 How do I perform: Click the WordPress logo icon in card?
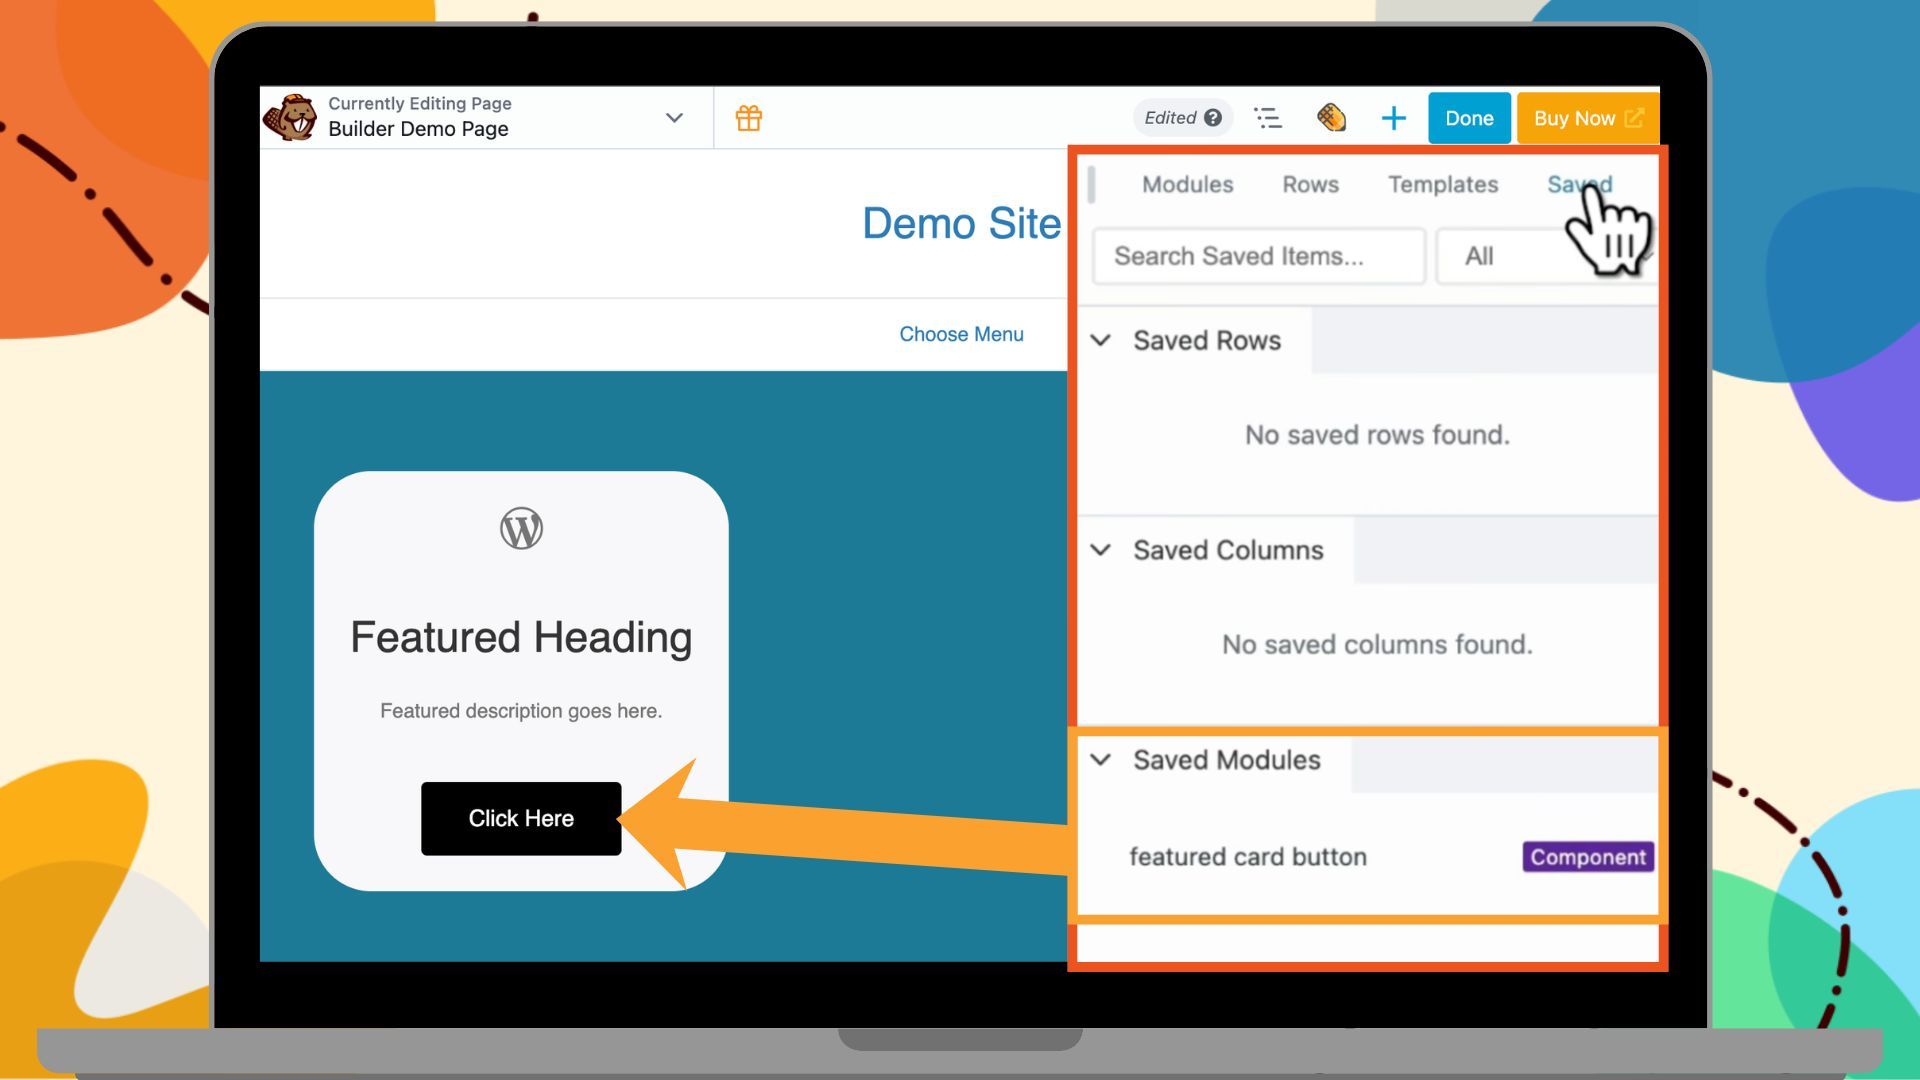[x=521, y=528]
